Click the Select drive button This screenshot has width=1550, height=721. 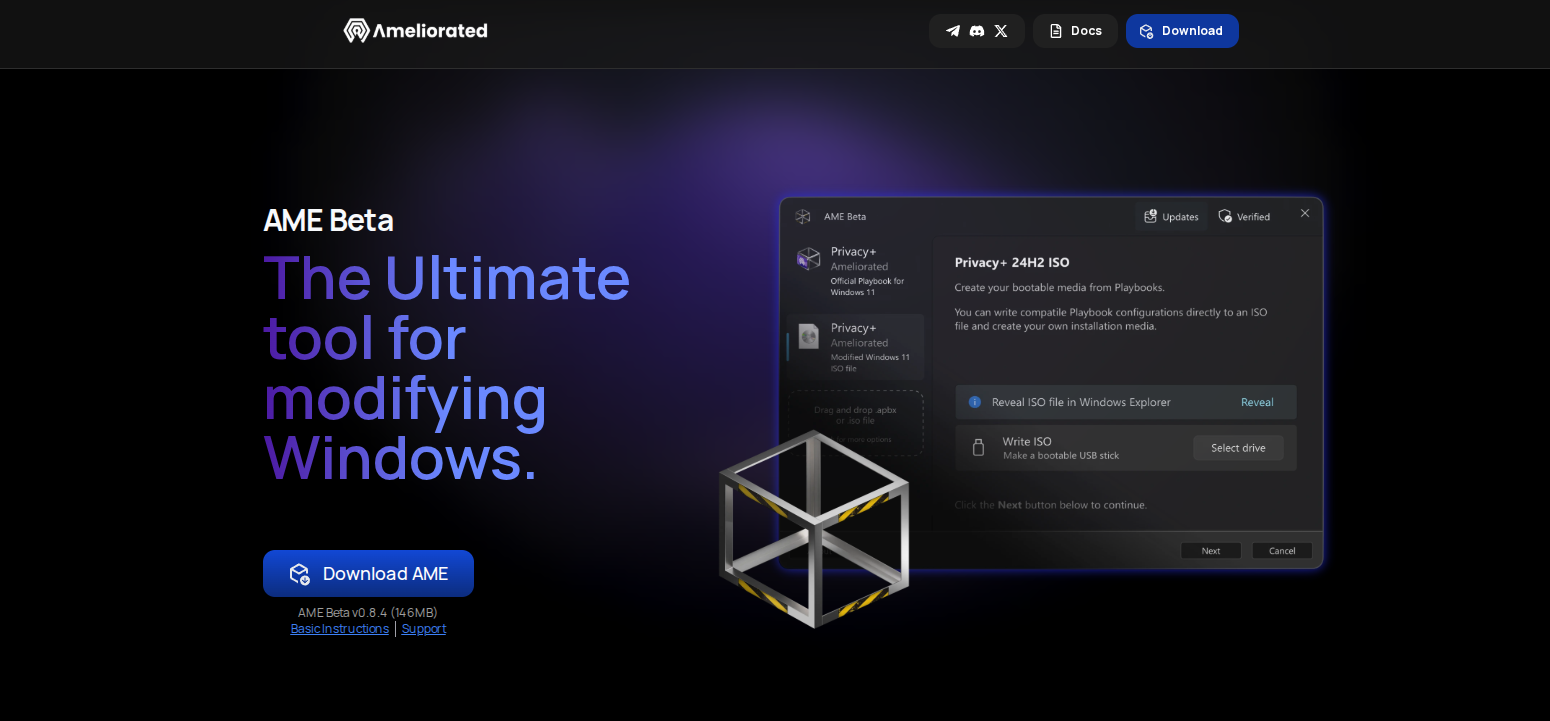[1238, 448]
